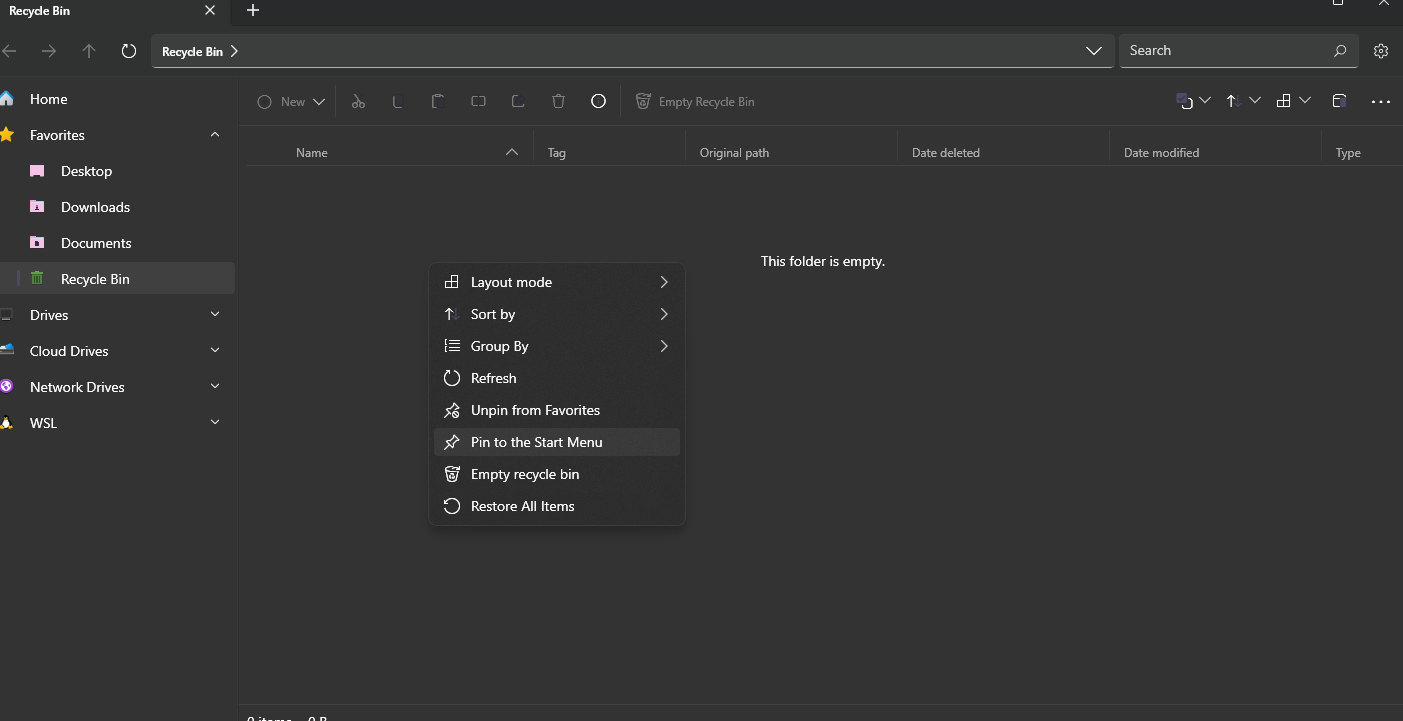Select Pin to the Start Menu
This screenshot has width=1403, height=721.
pos(536,441)
